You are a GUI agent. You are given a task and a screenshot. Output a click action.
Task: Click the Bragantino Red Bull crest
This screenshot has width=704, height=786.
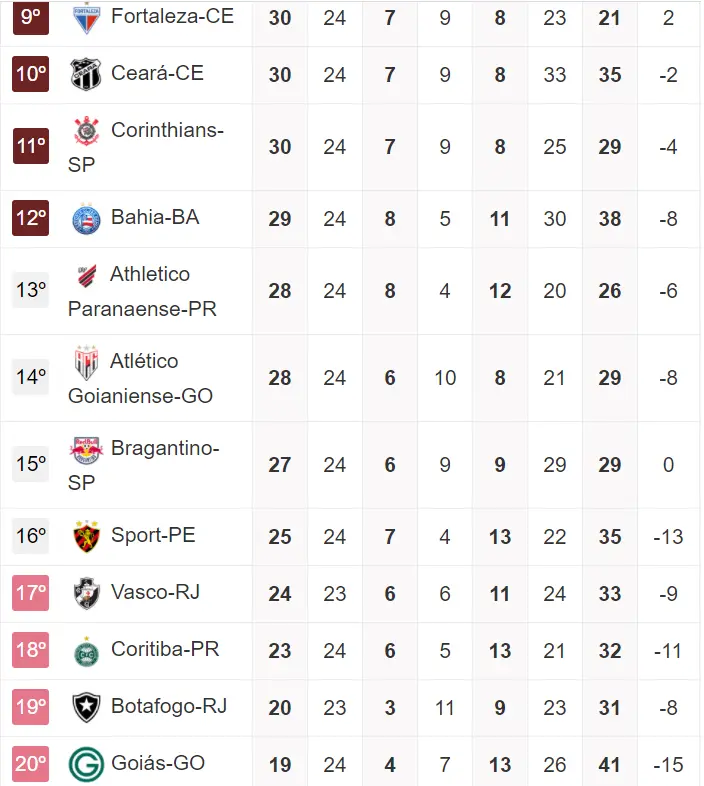tap(86, 449)
